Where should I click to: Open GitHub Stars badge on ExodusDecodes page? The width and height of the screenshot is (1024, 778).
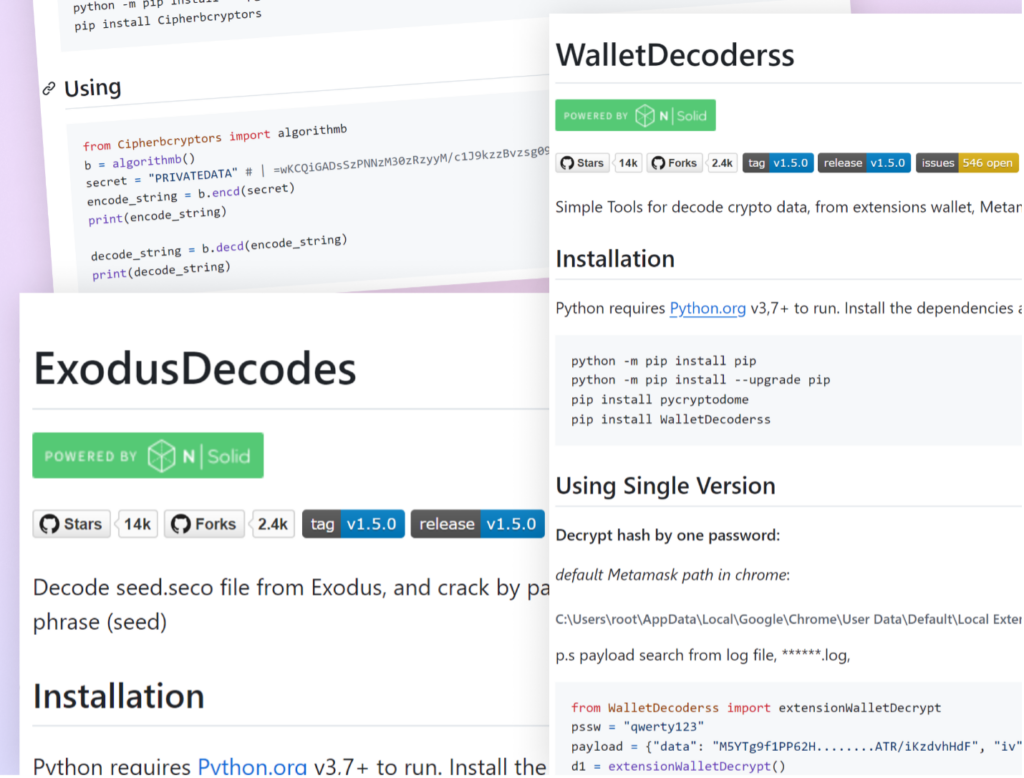[x=71, y=524]
